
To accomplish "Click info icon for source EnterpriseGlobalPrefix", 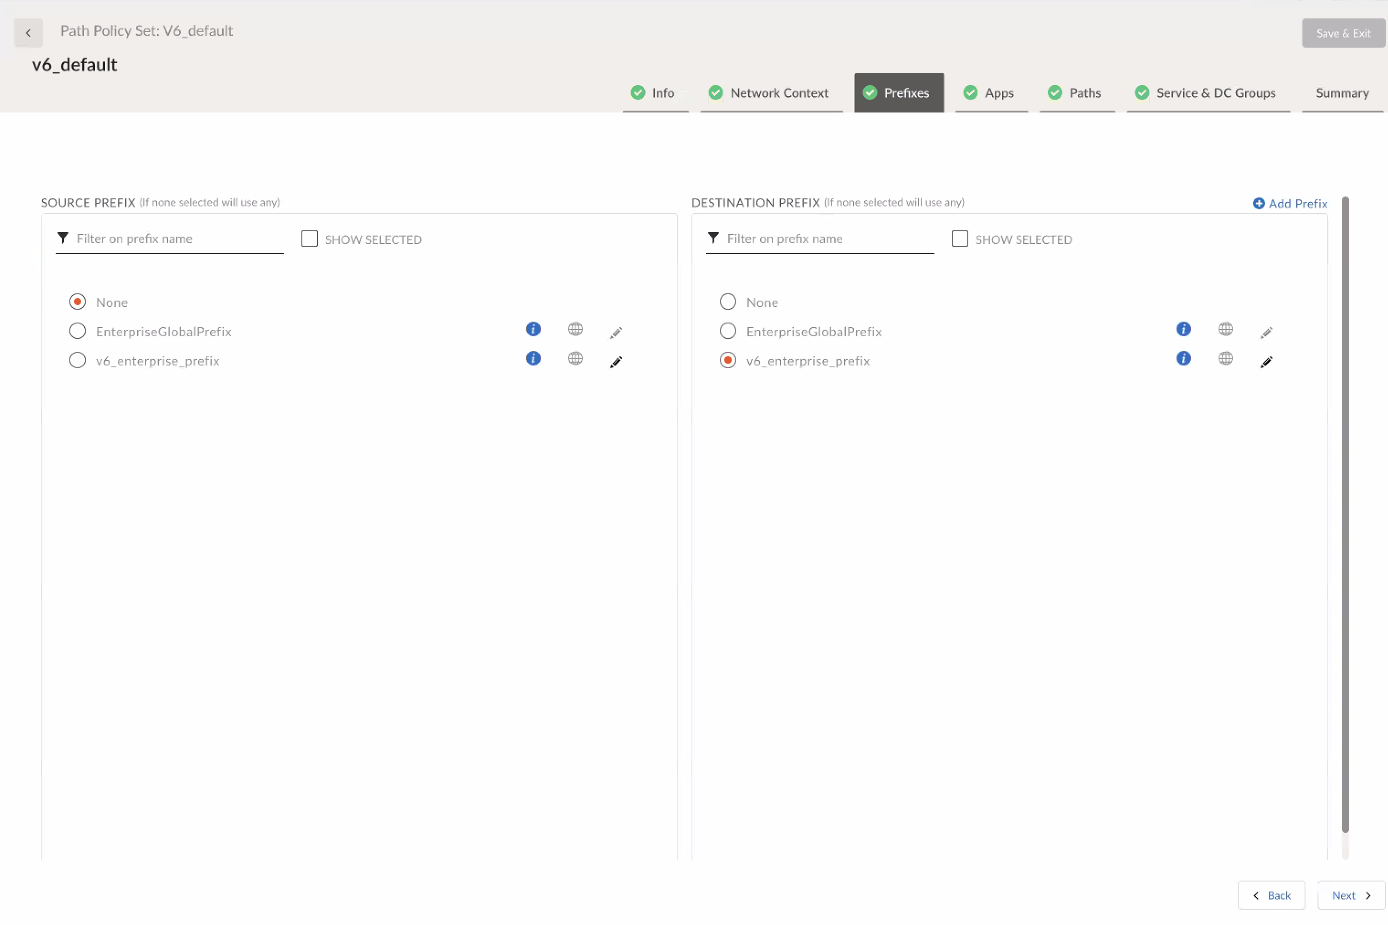I will 533,329.
